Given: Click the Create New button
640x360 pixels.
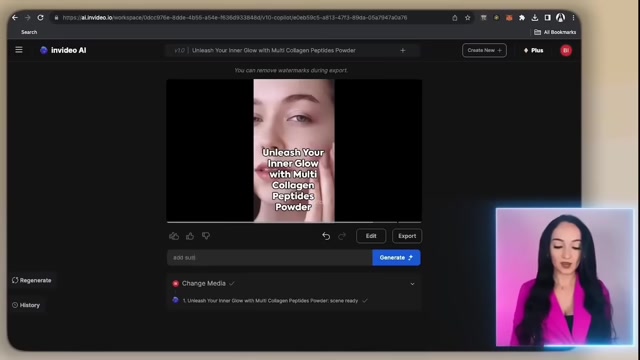Looking at the screenshot, I should click(x=484, y=50).
